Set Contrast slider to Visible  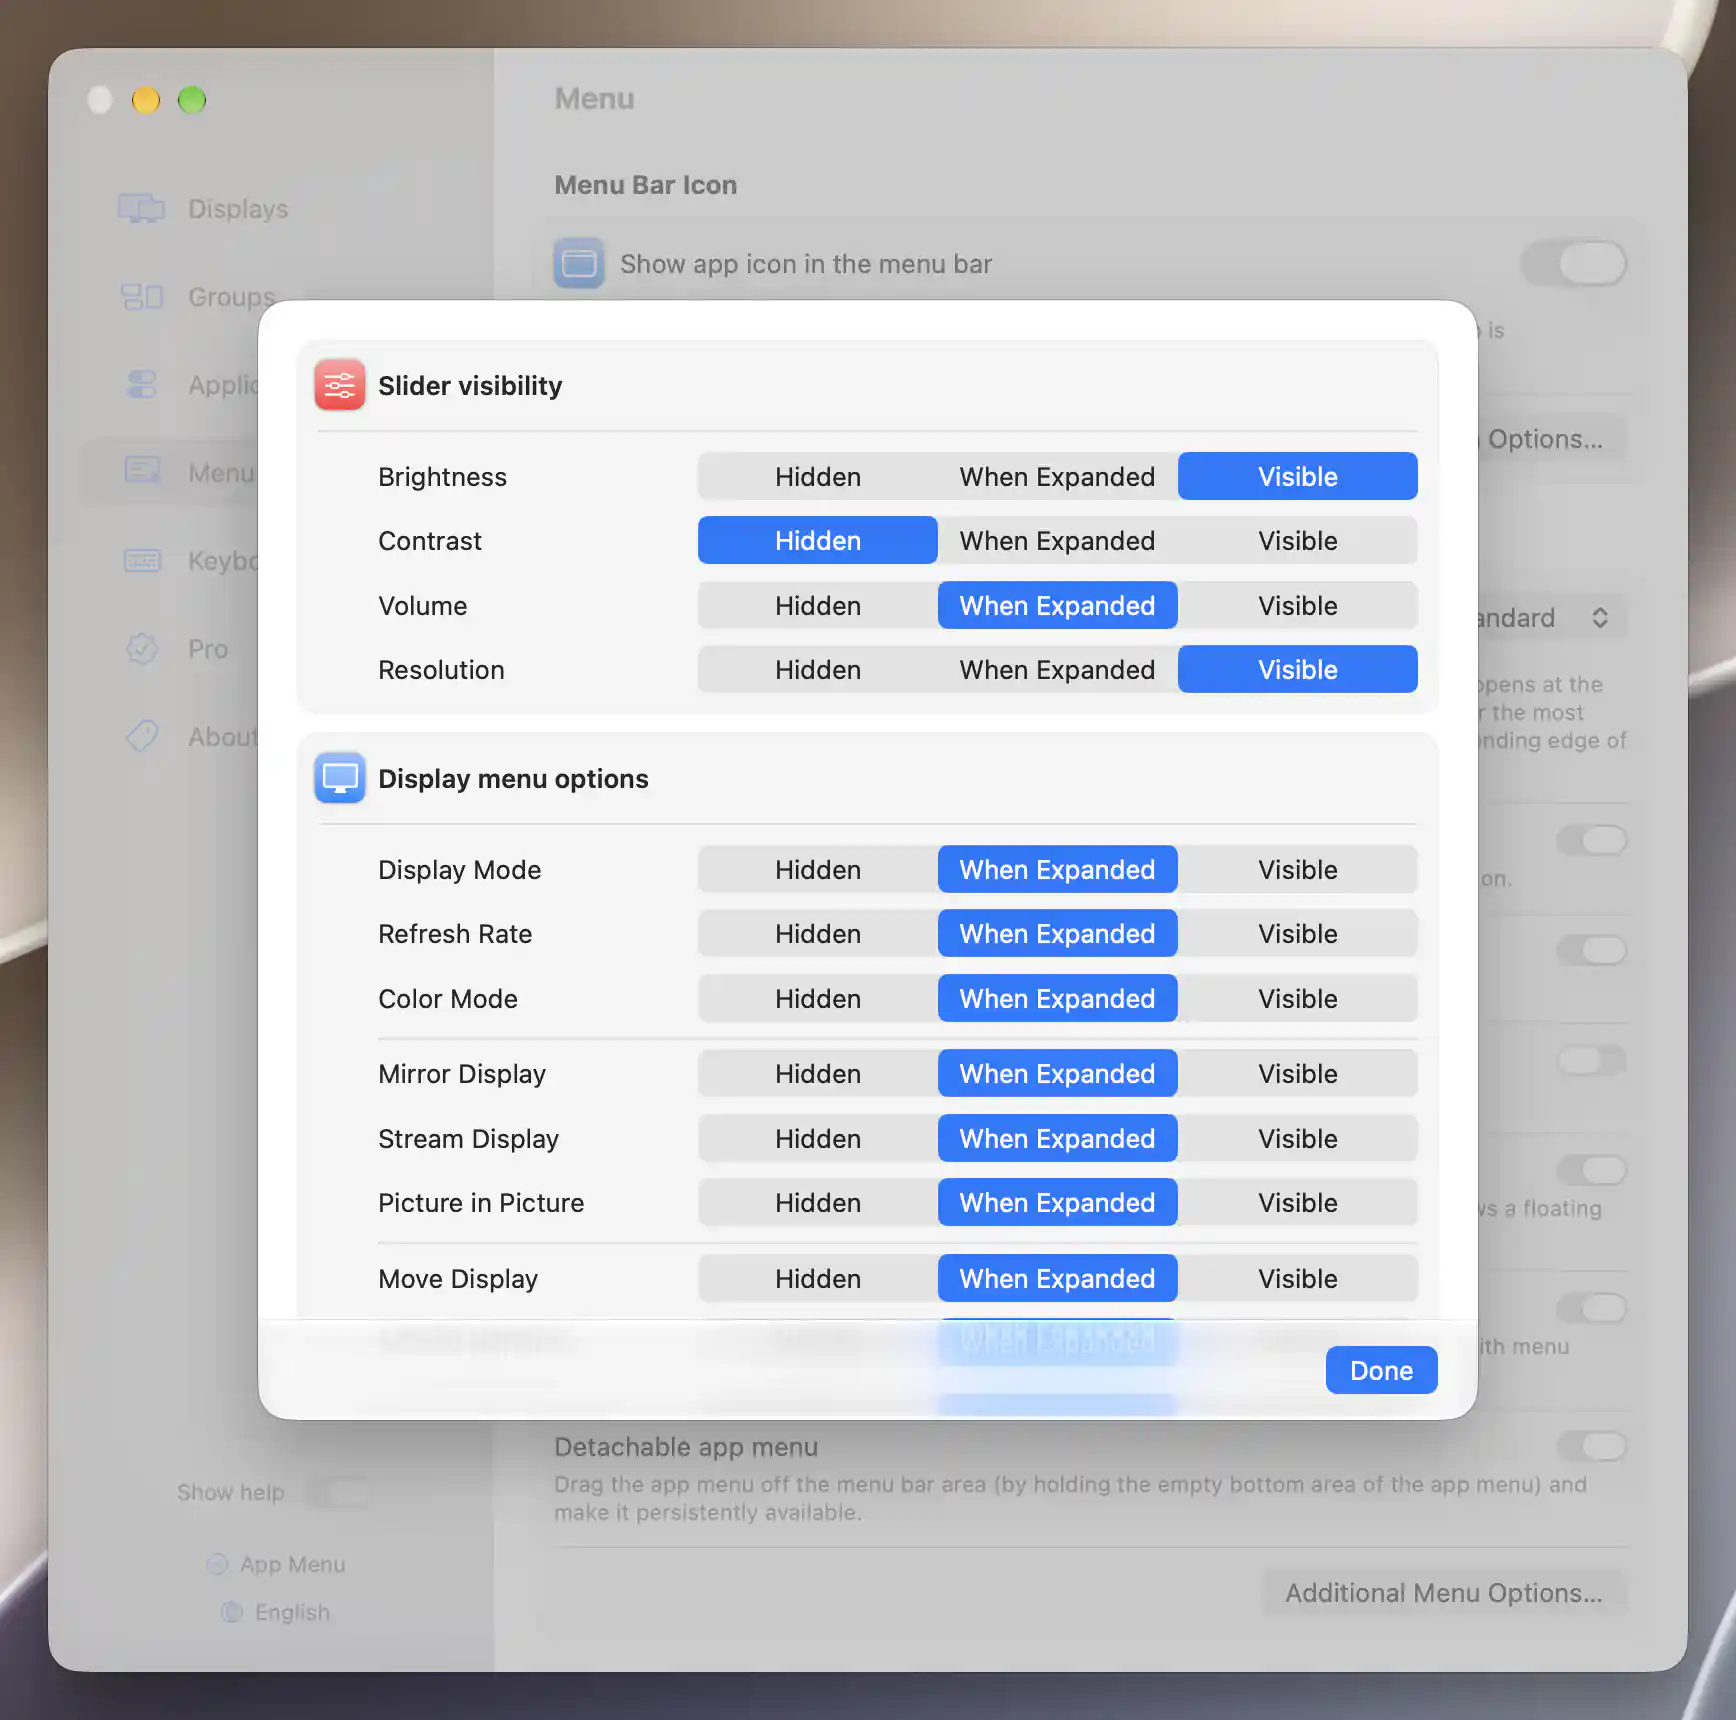1297,540
